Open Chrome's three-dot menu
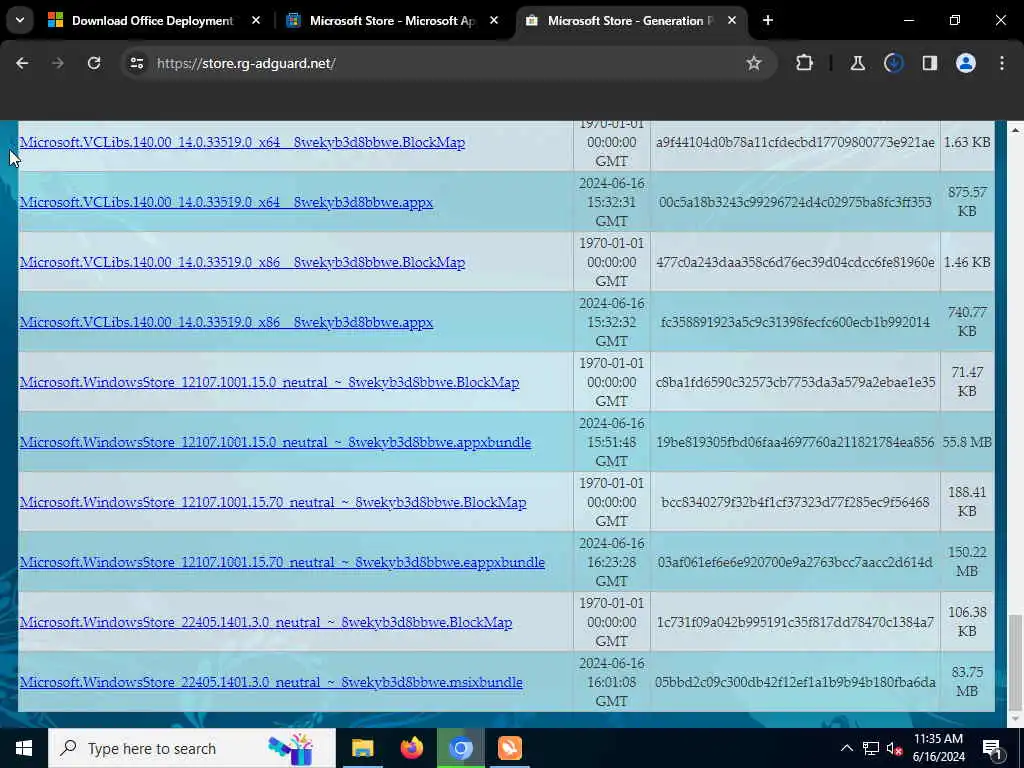Screen dimensions: 1024x768 point(1002,63)
